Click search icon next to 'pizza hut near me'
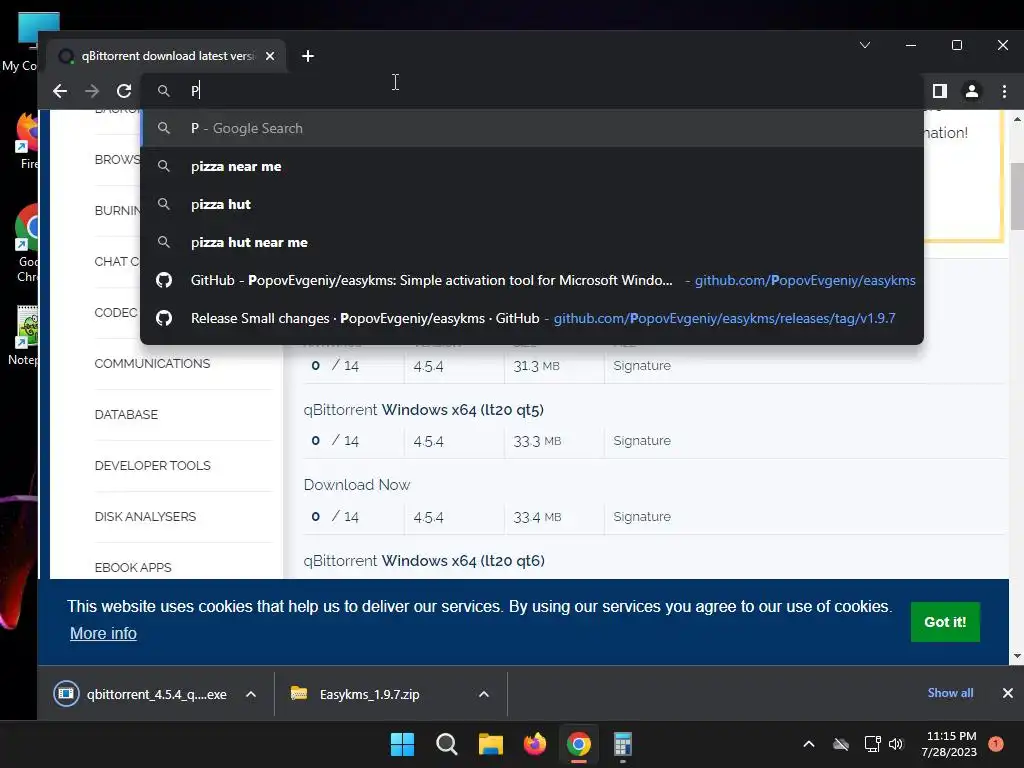Viewport: 1024px width, 768px height. (x=164, y=242)
